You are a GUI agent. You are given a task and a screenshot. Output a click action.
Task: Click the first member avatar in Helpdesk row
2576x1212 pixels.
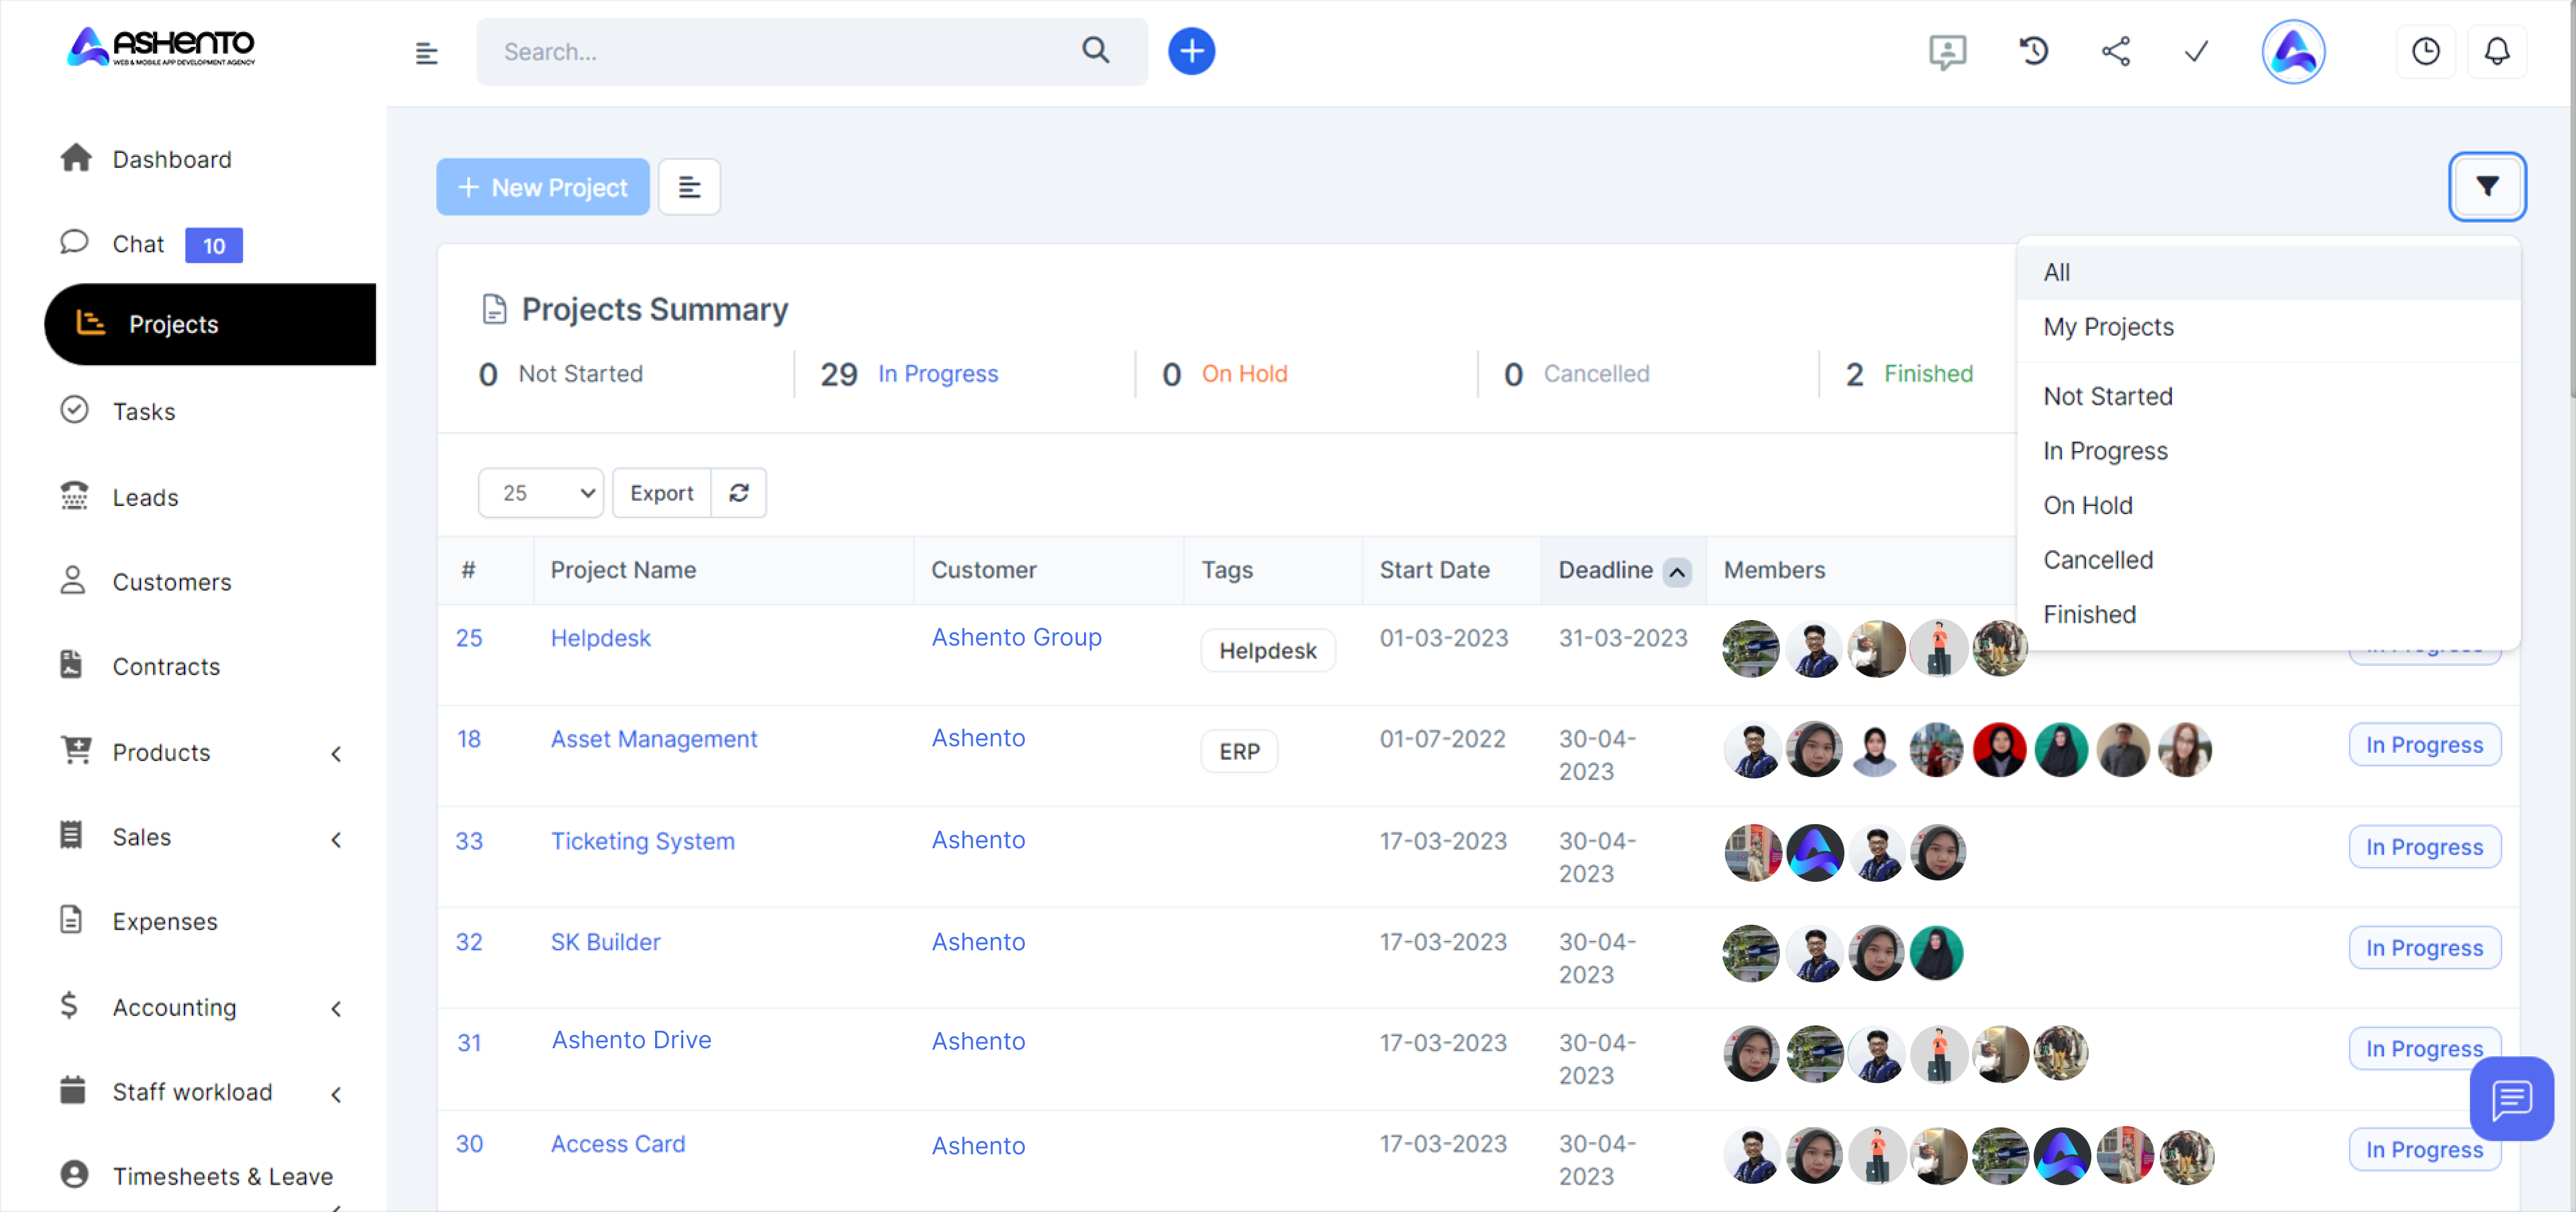pos(1751,648)
